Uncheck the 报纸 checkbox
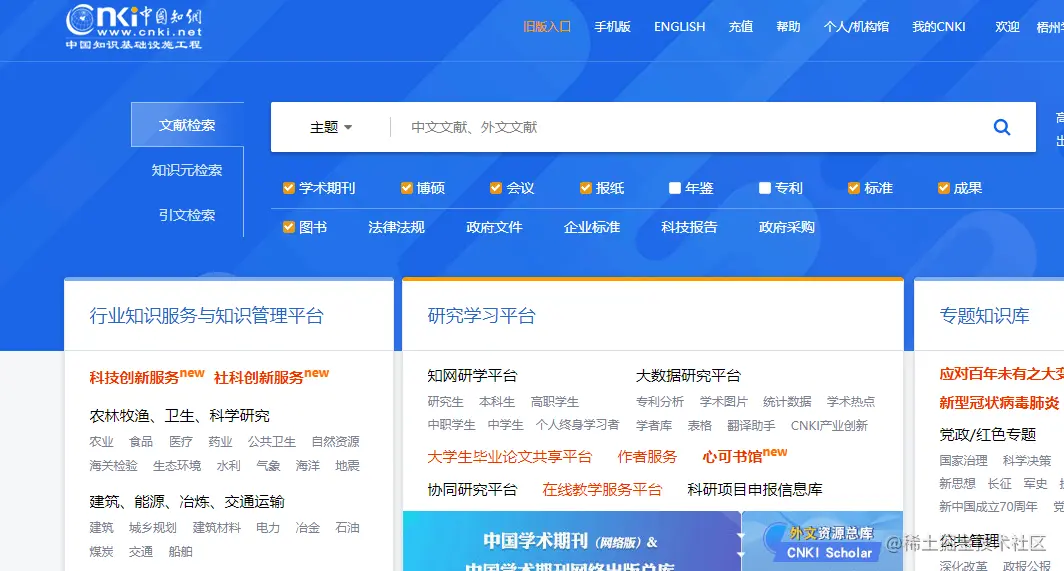Image resolution: width=1064 pixels, height=571 pixels. point(586,188)
